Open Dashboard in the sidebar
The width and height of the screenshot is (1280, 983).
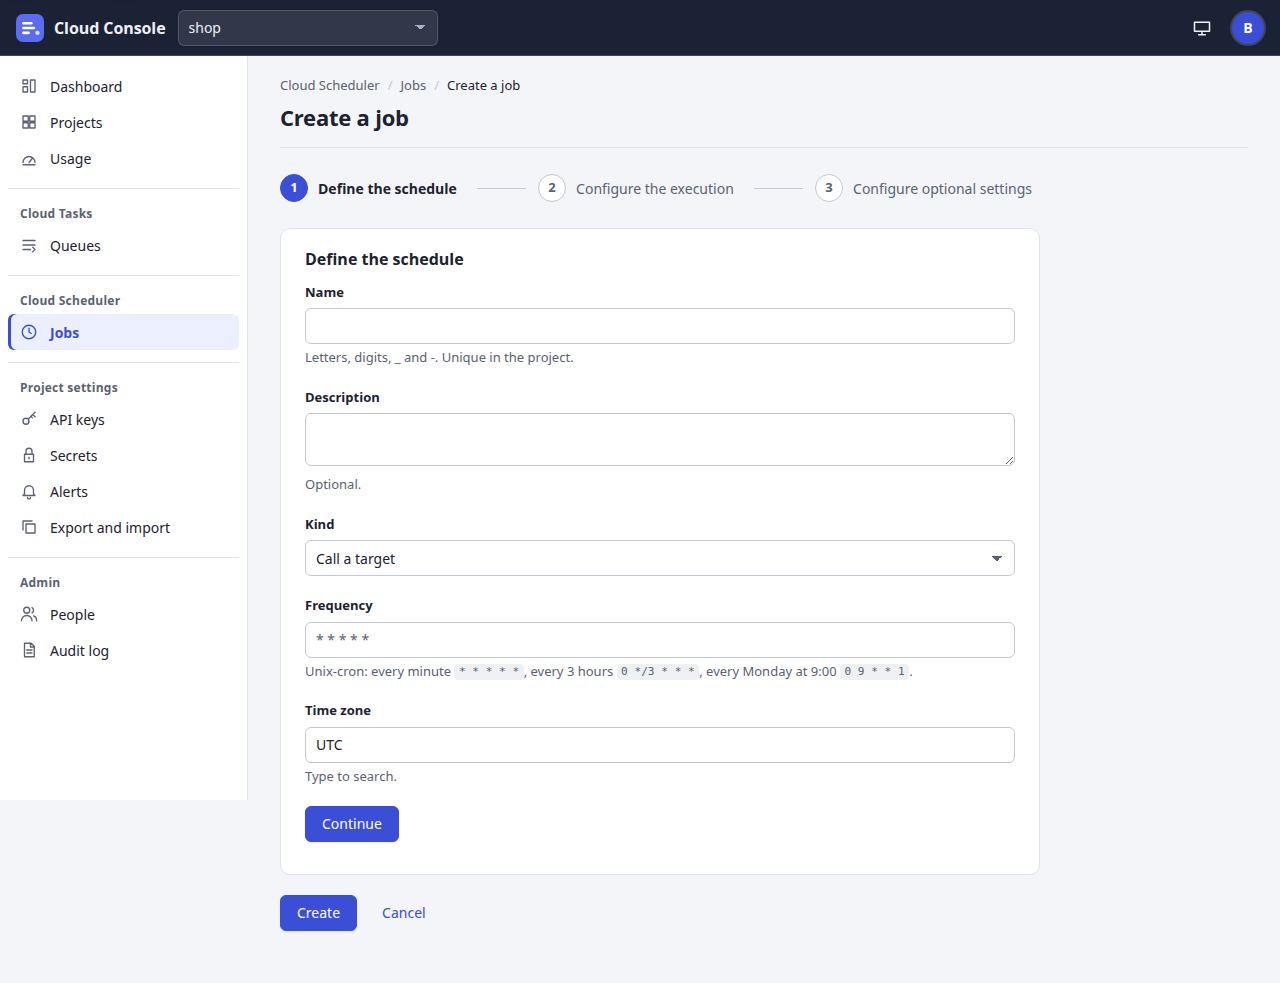[124, 87]
